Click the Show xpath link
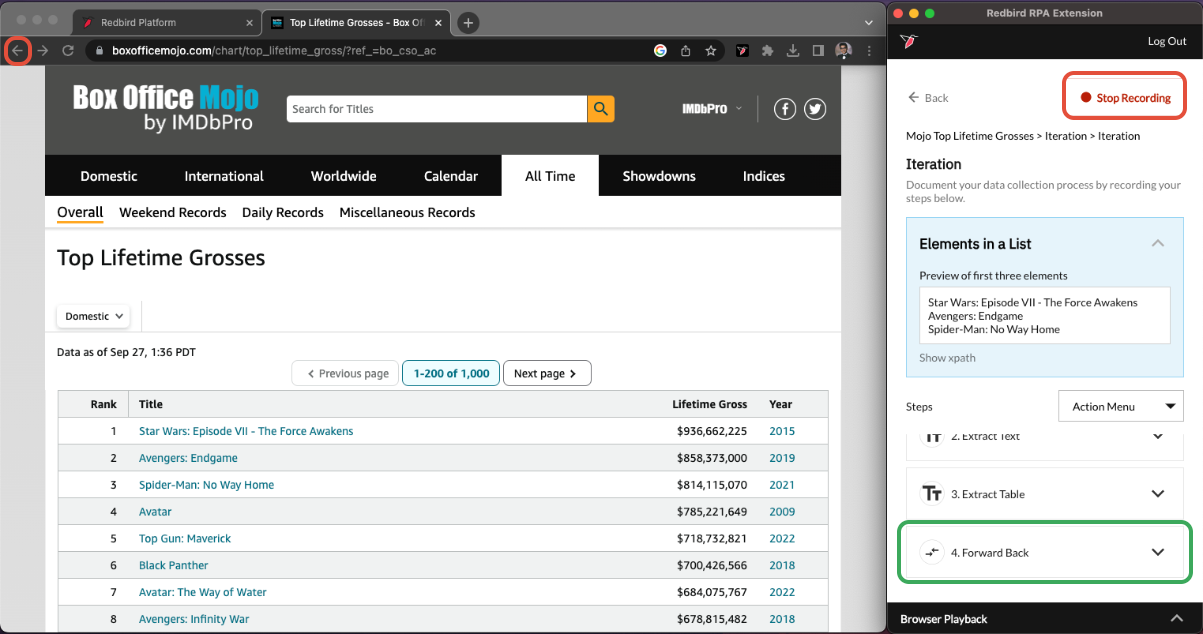 [947, 358]
